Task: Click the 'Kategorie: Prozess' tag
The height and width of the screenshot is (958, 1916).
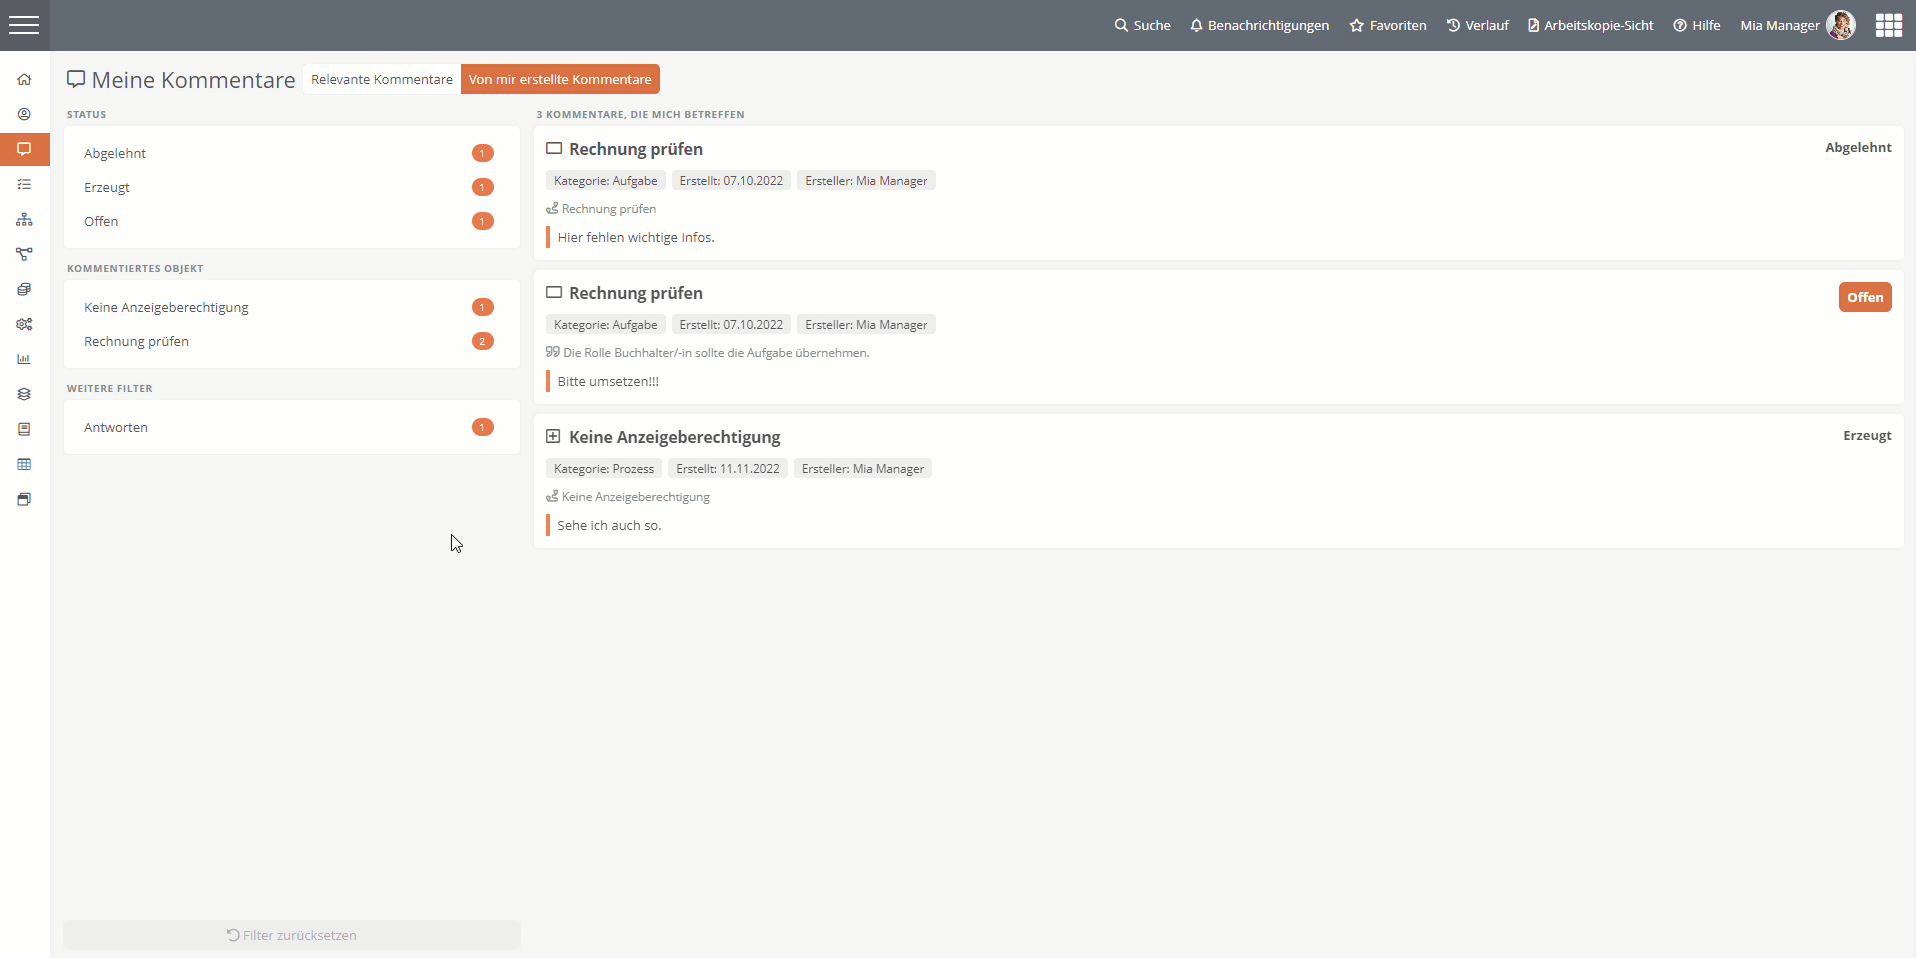Action: (604, 468)
